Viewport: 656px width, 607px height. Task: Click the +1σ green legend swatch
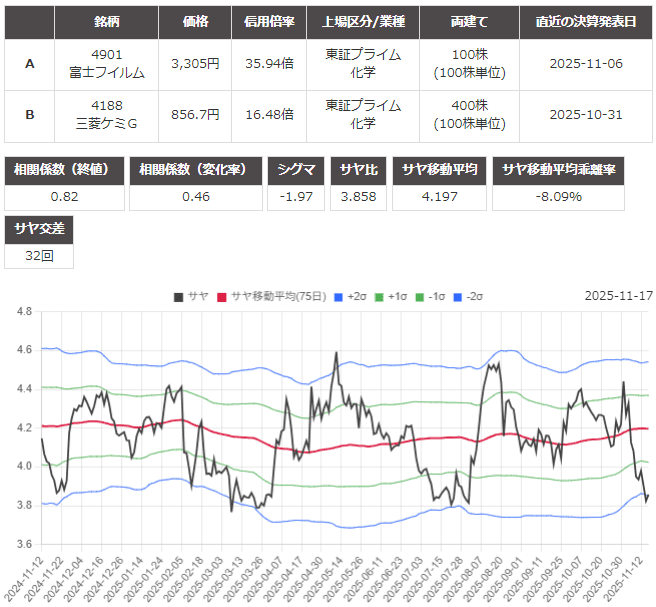point(383,296)
